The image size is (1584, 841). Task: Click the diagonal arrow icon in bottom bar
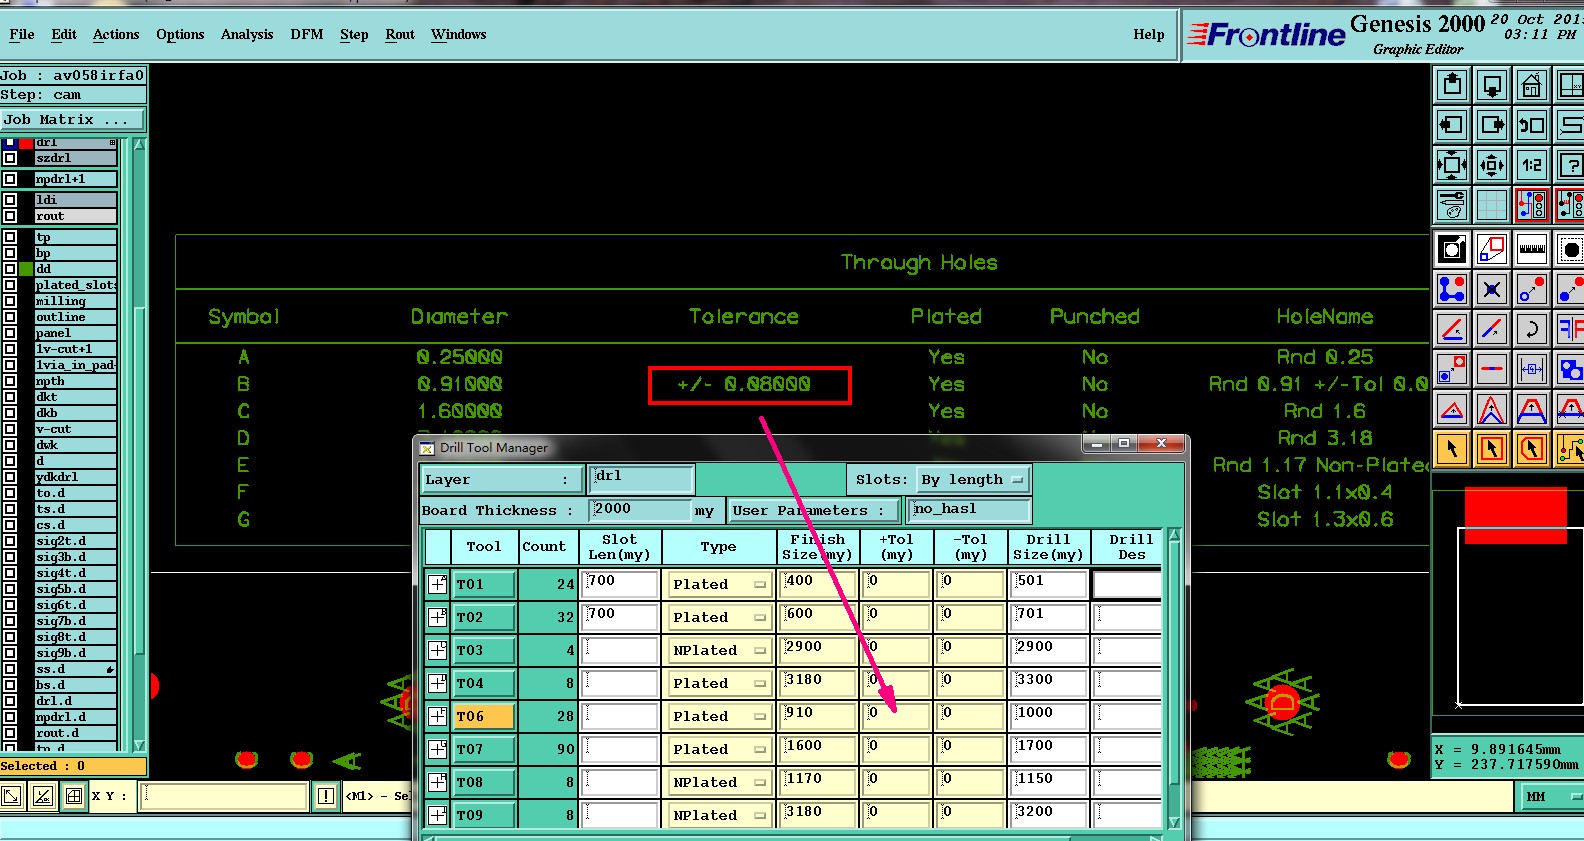coord(11,796)
